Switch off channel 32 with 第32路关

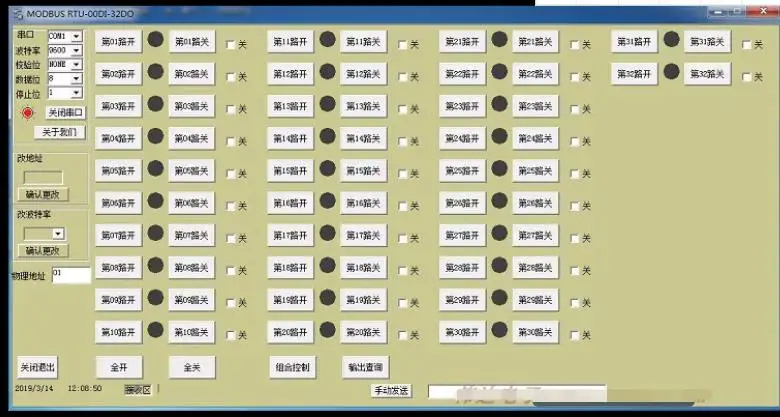(x=707, y=74)
